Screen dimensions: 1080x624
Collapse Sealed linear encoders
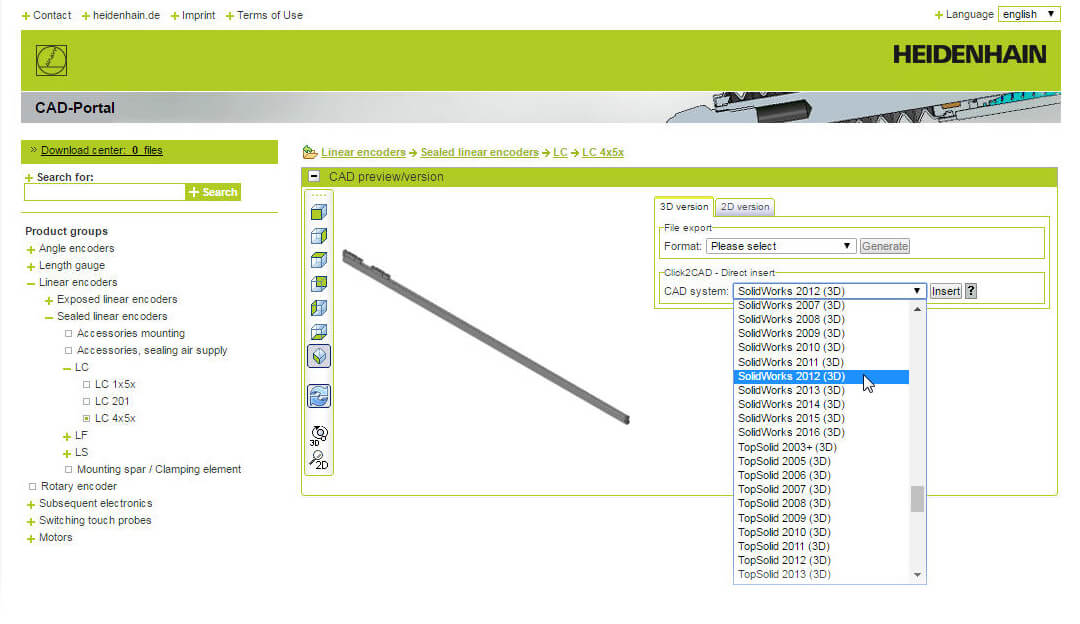point(49,318)
